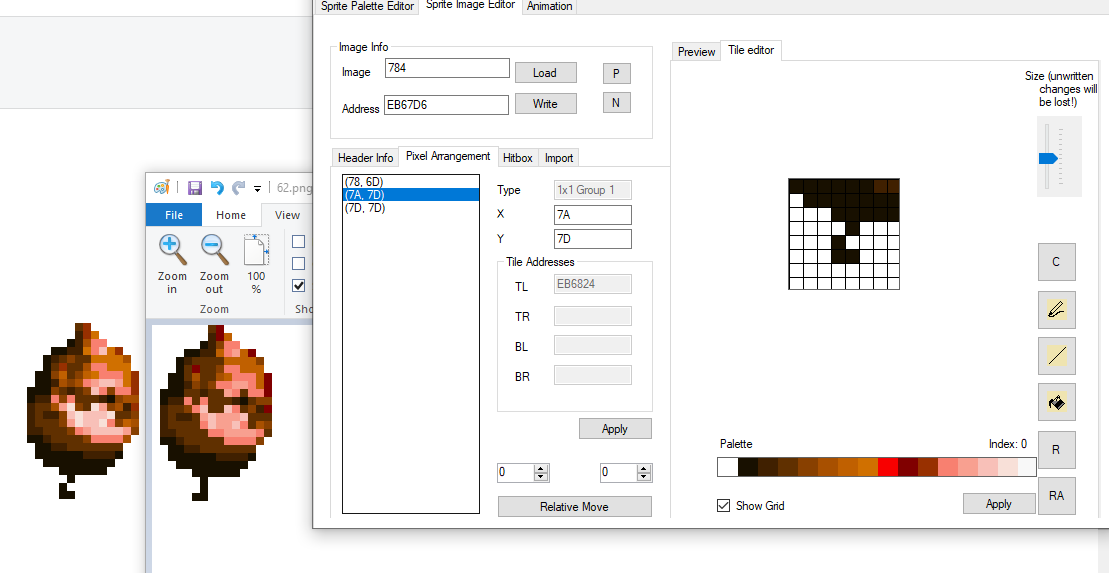Increment the left relative move spinner
This screenshot has height=573, width=1109.
[x=541, y=469]
